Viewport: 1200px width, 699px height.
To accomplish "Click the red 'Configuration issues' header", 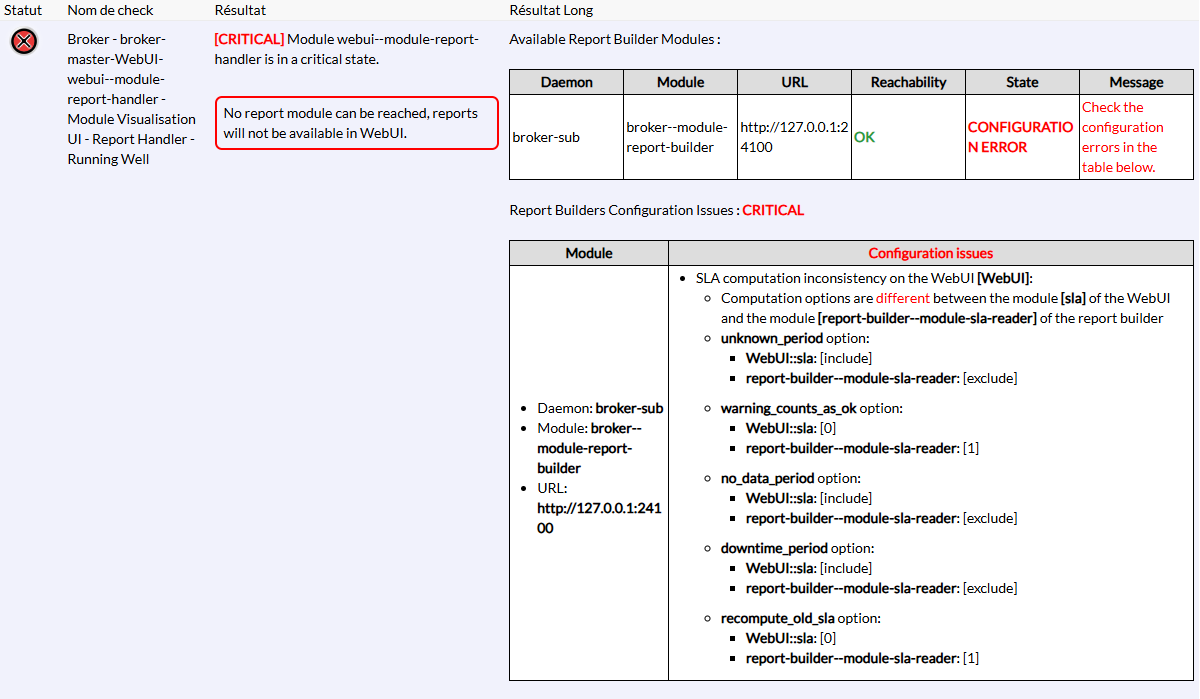I will click(930, 253).
